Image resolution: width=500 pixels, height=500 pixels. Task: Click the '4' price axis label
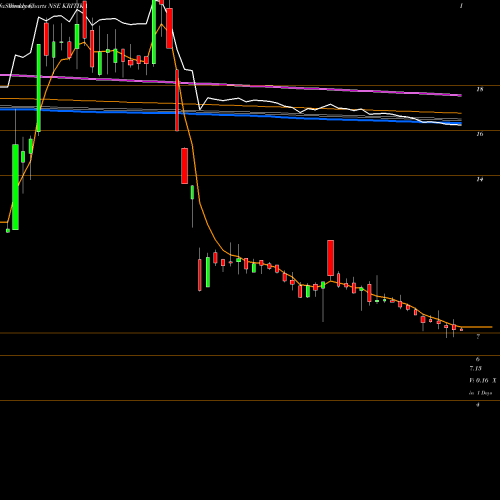click(478, 405)
